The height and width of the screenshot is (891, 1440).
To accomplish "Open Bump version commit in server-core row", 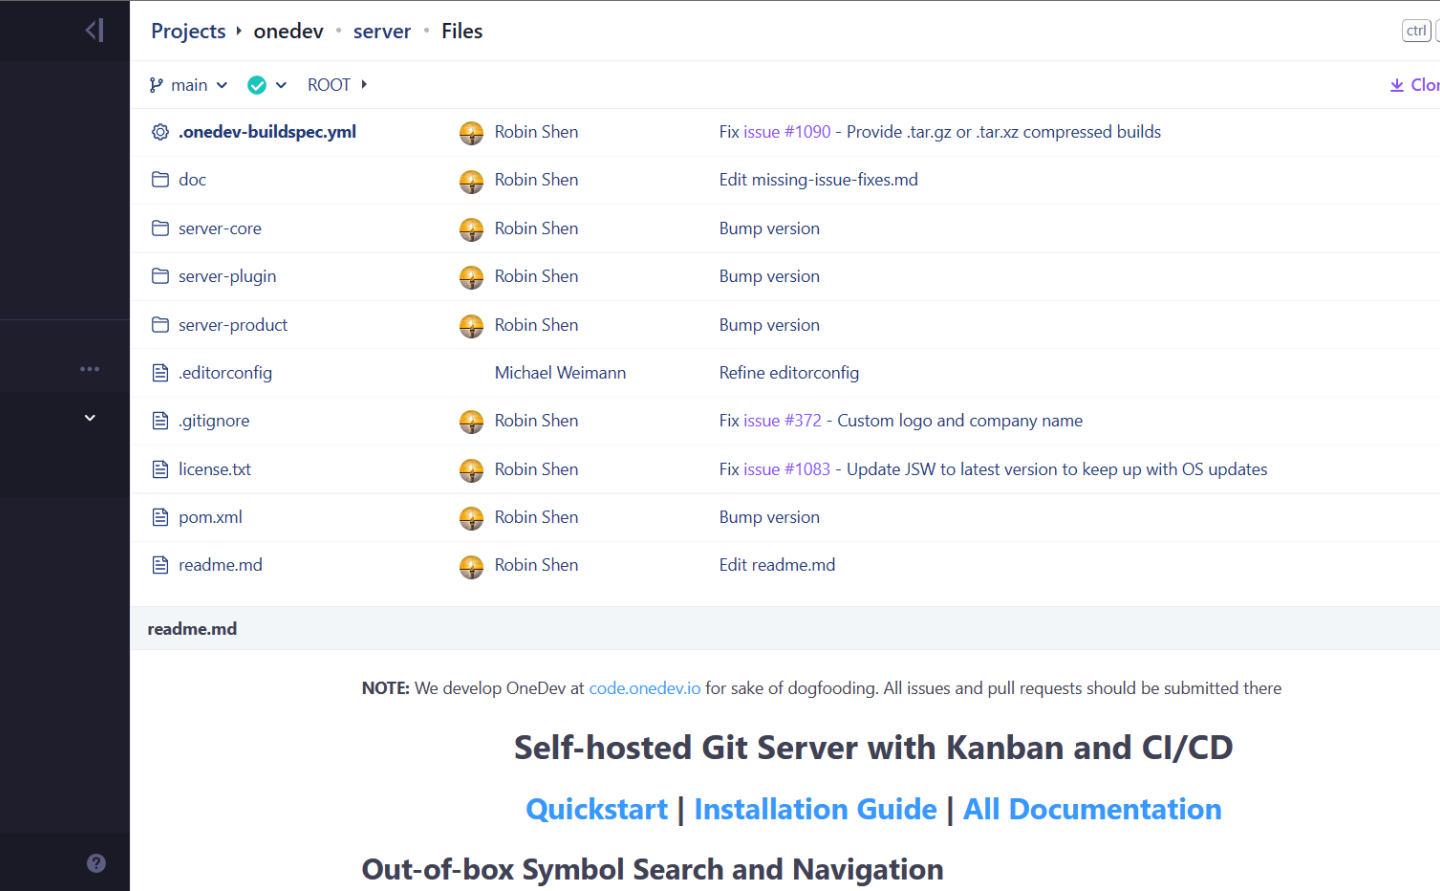I will click(x=769, y=228).
